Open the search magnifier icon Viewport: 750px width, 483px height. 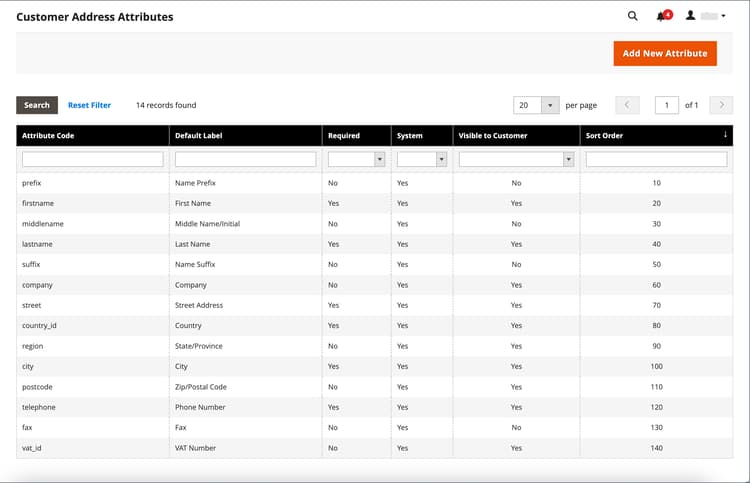tap(632, 16)
